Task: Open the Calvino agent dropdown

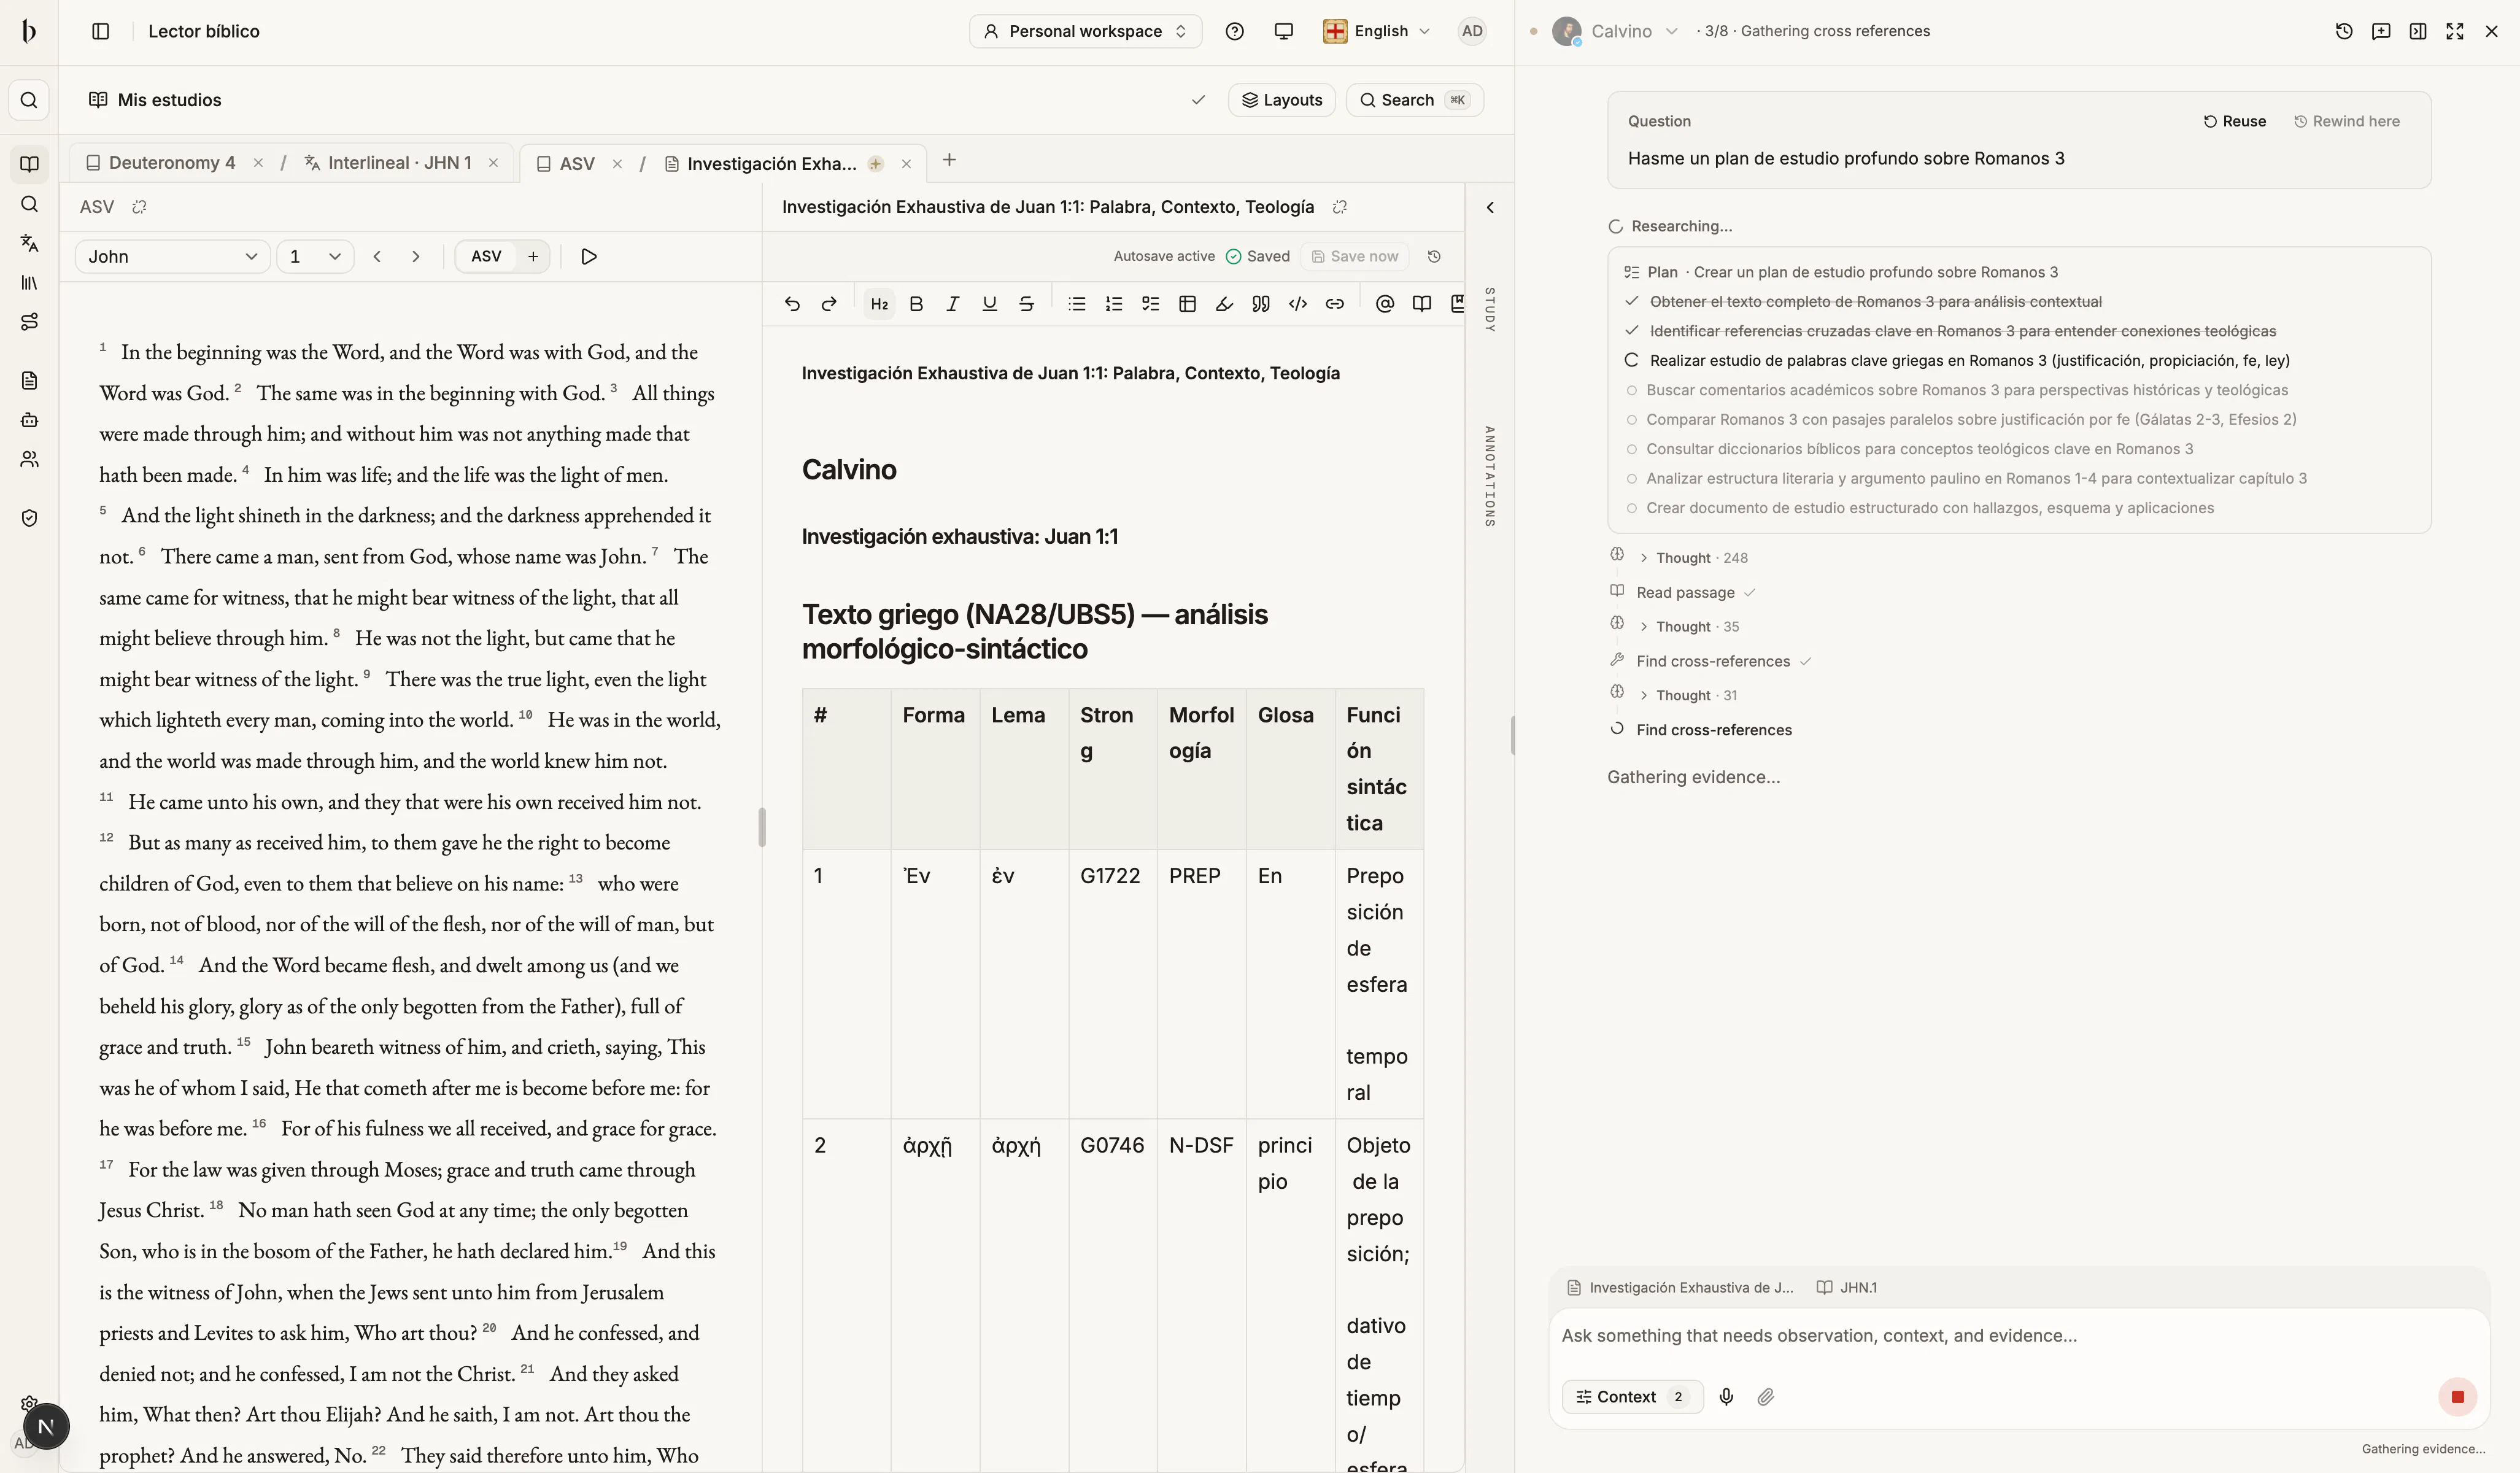Action: [1616, 31]
